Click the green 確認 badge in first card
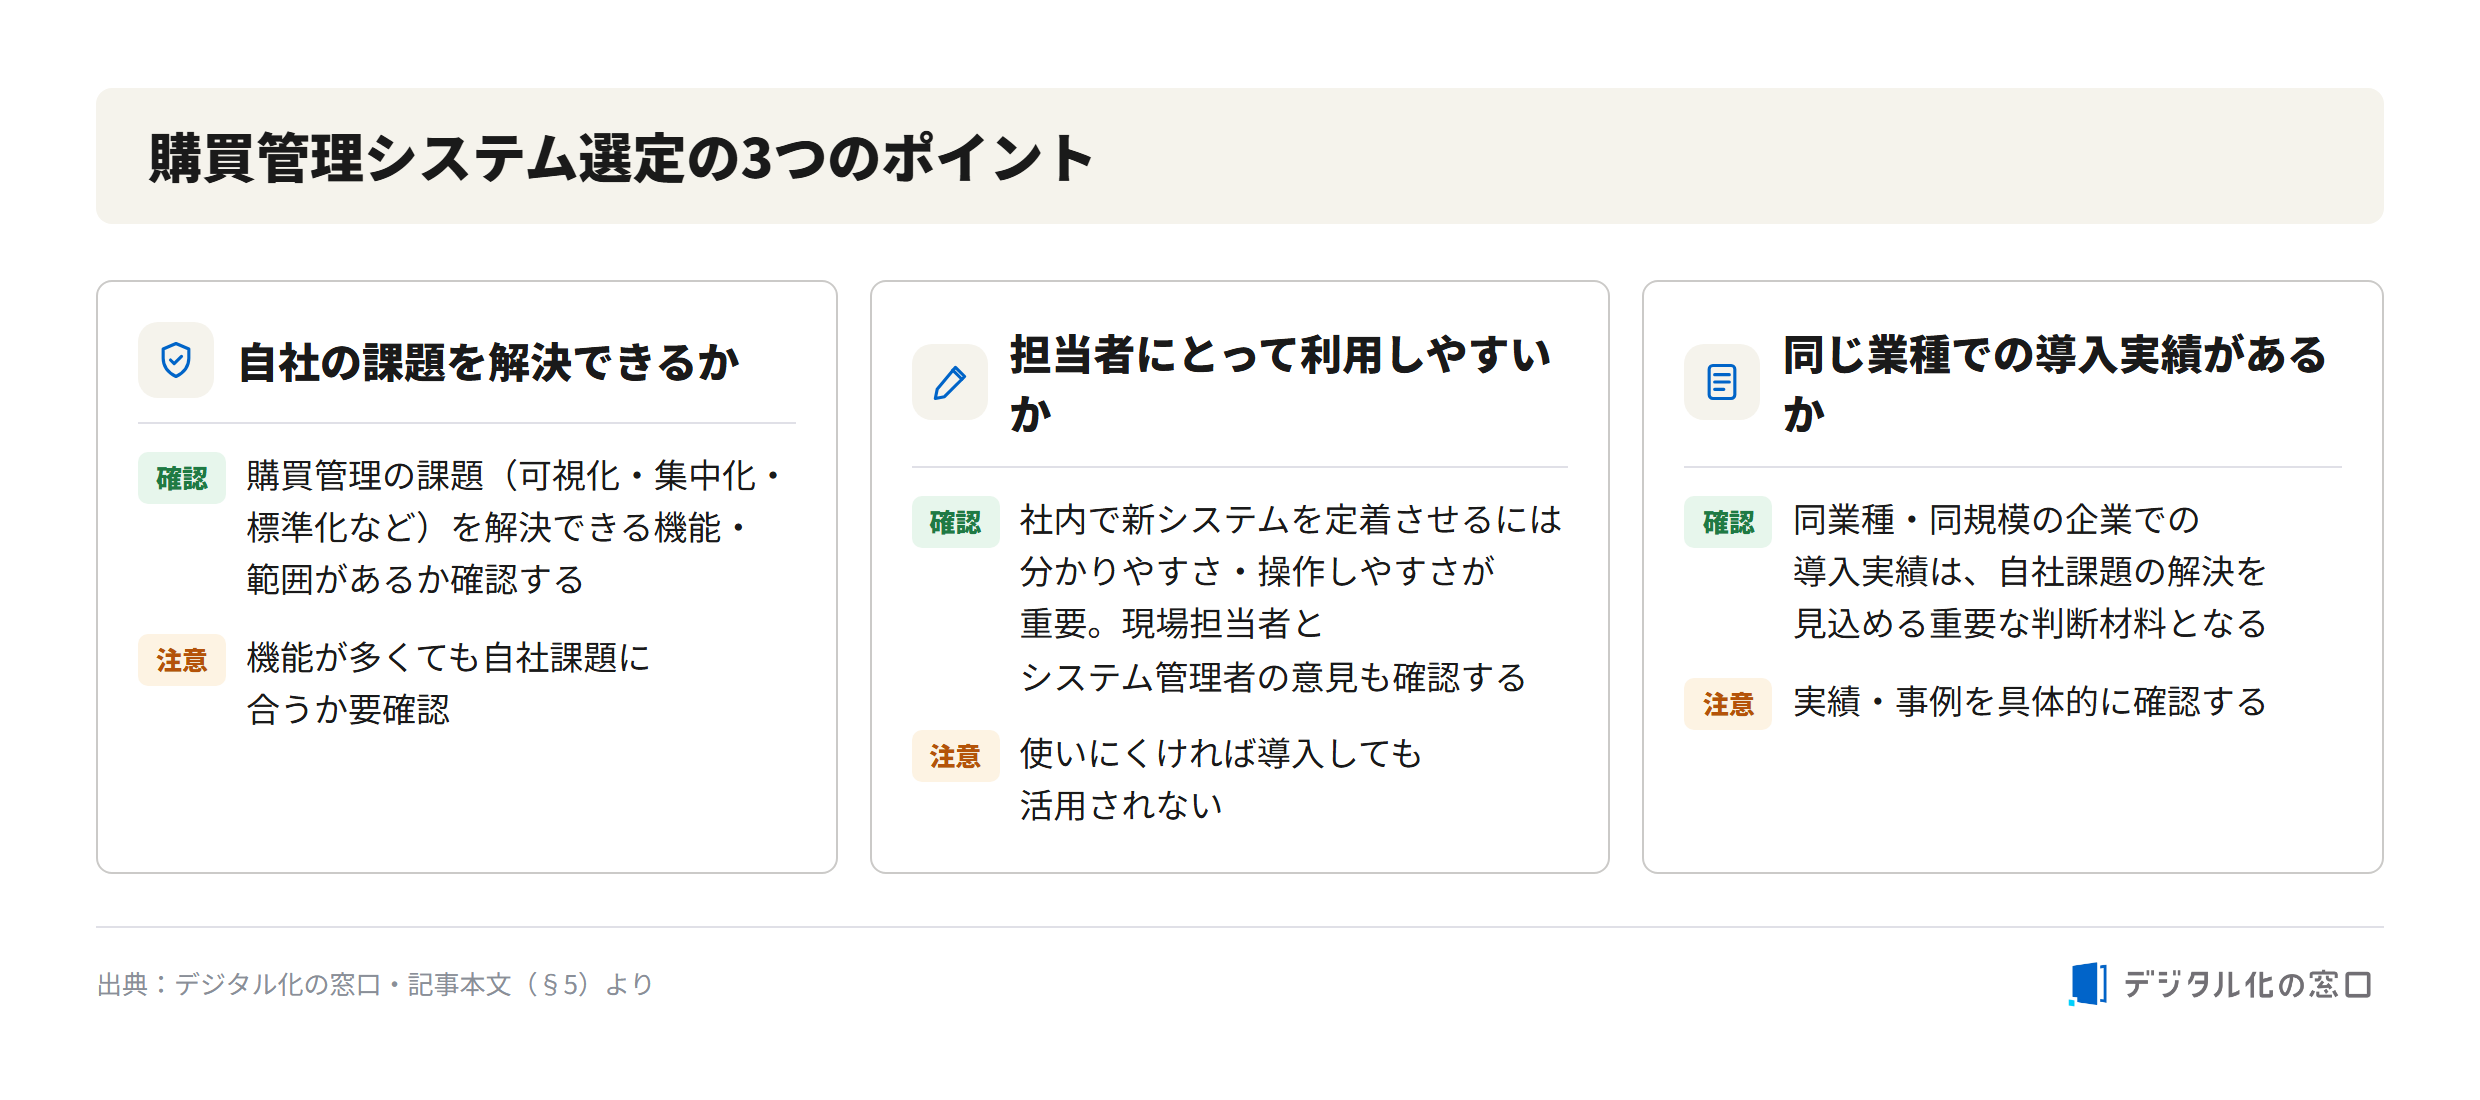The image size is (2480, 1100). pos(182,478)
